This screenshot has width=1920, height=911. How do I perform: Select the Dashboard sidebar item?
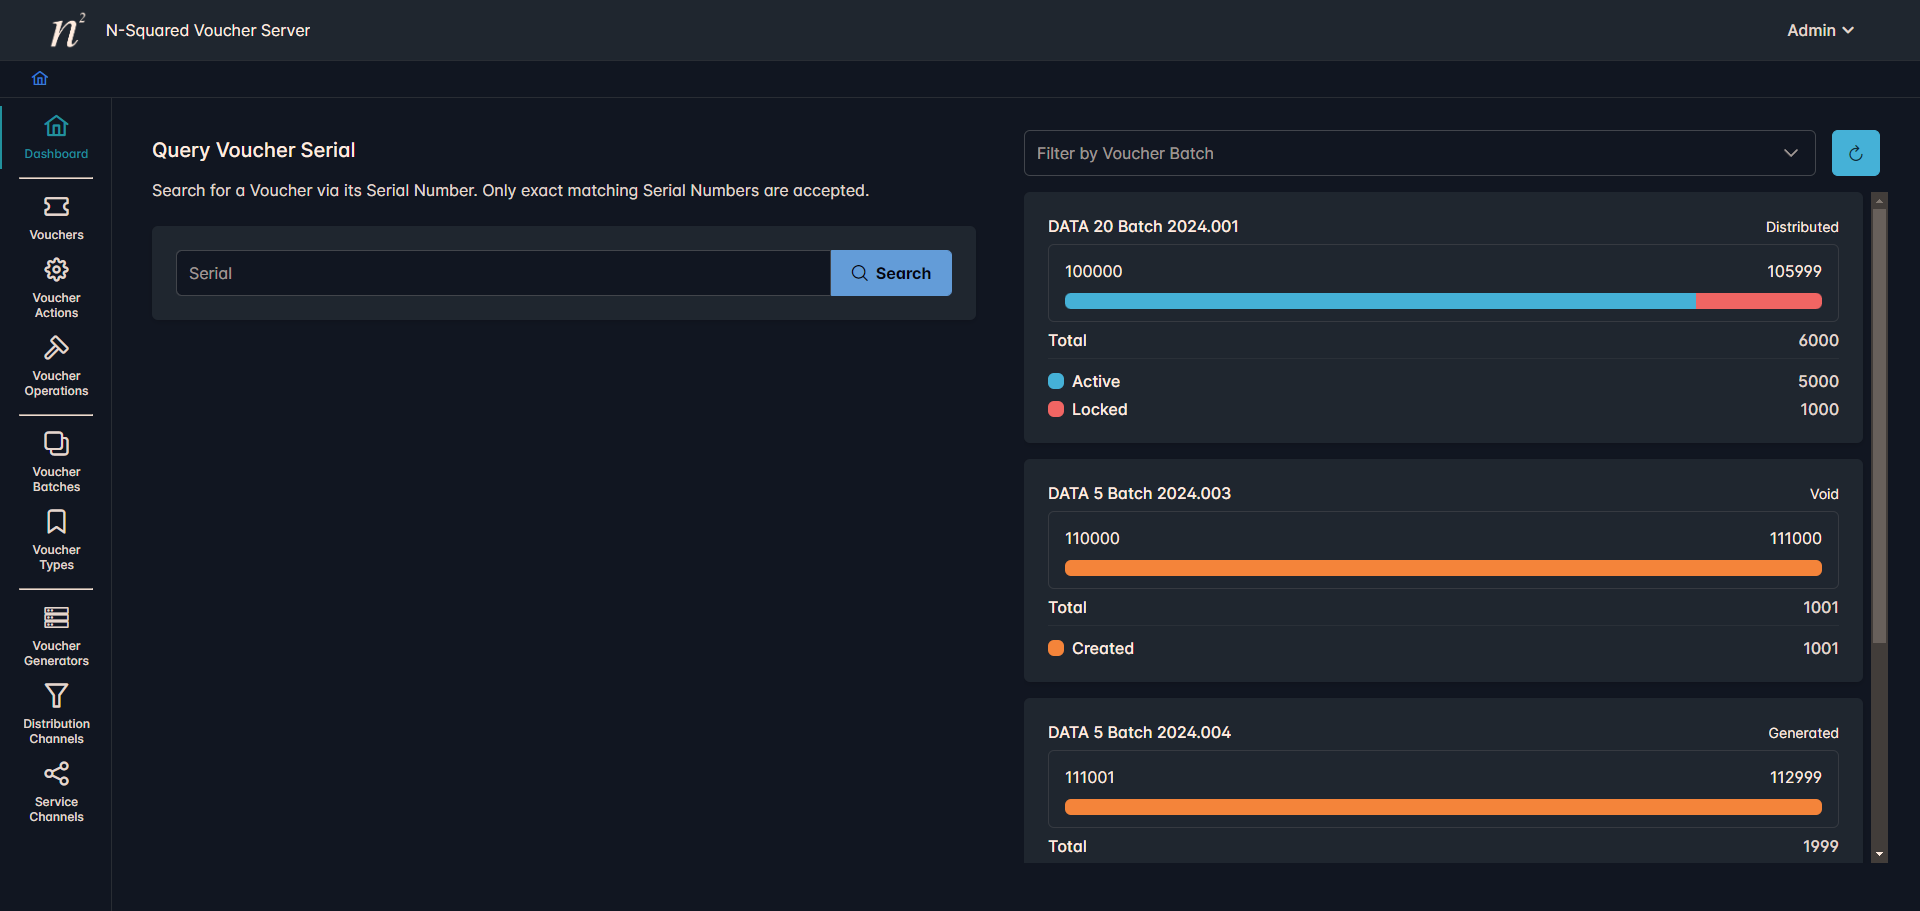click(56, 137)
